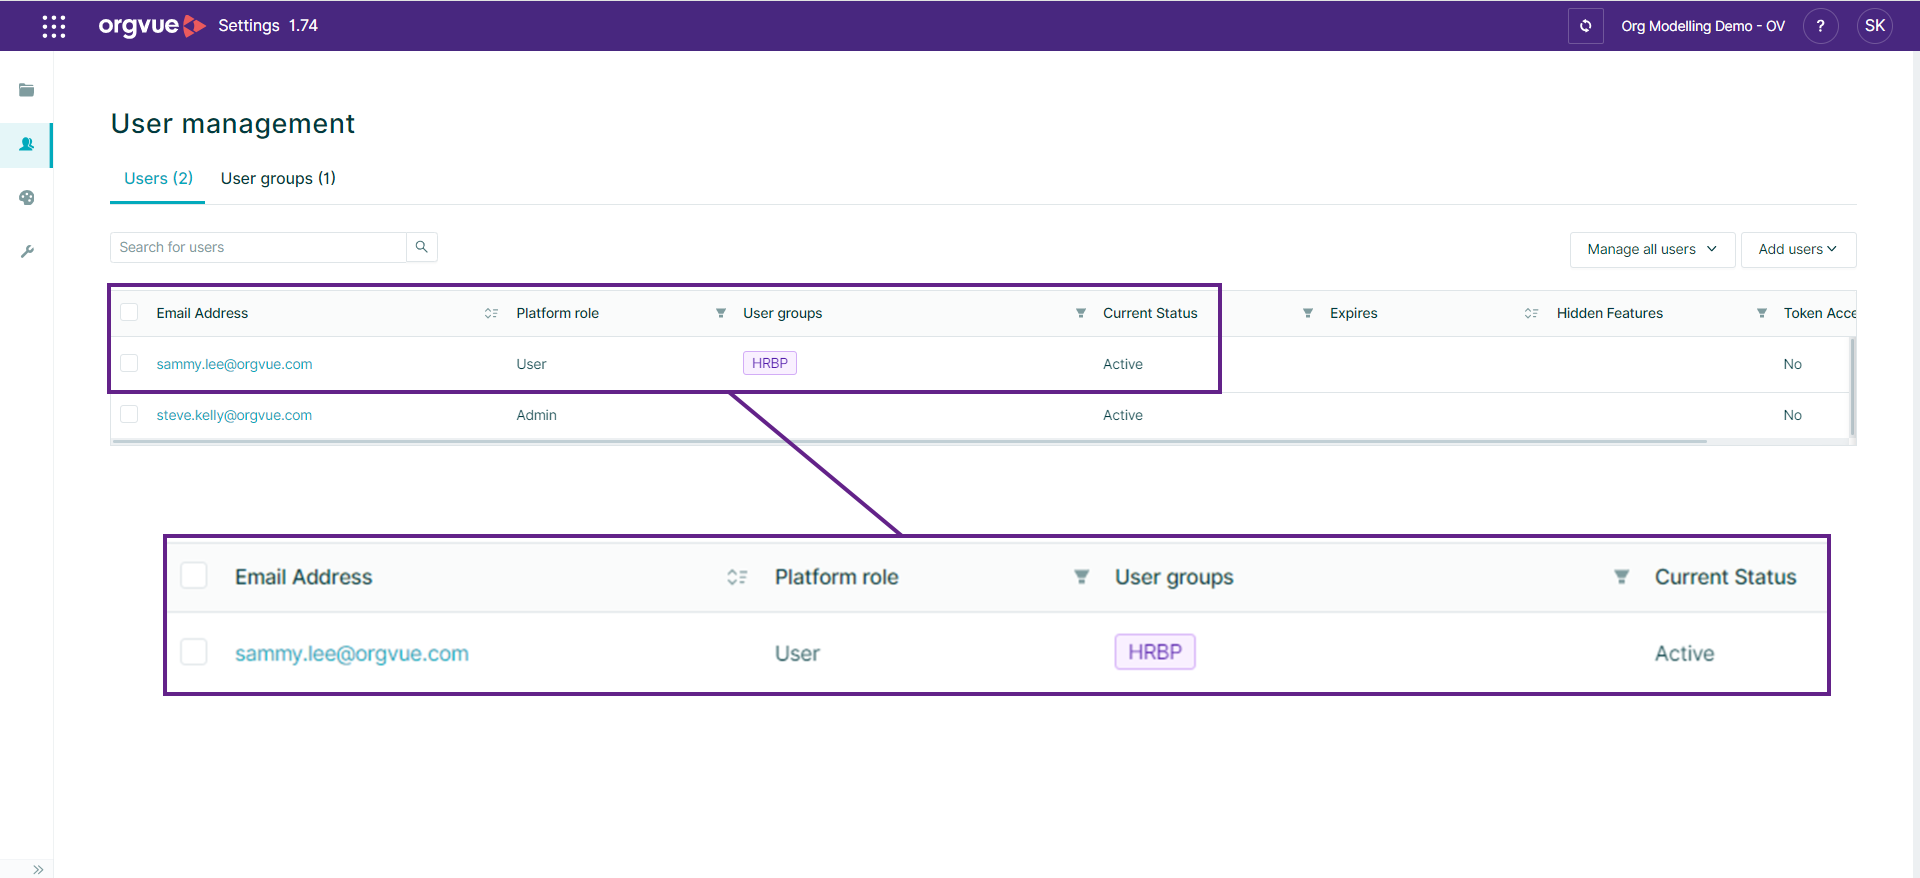Click Active status in sammy.lee row
The width and height of the screenshot is (1920, 878).
tap(1122, 364)
